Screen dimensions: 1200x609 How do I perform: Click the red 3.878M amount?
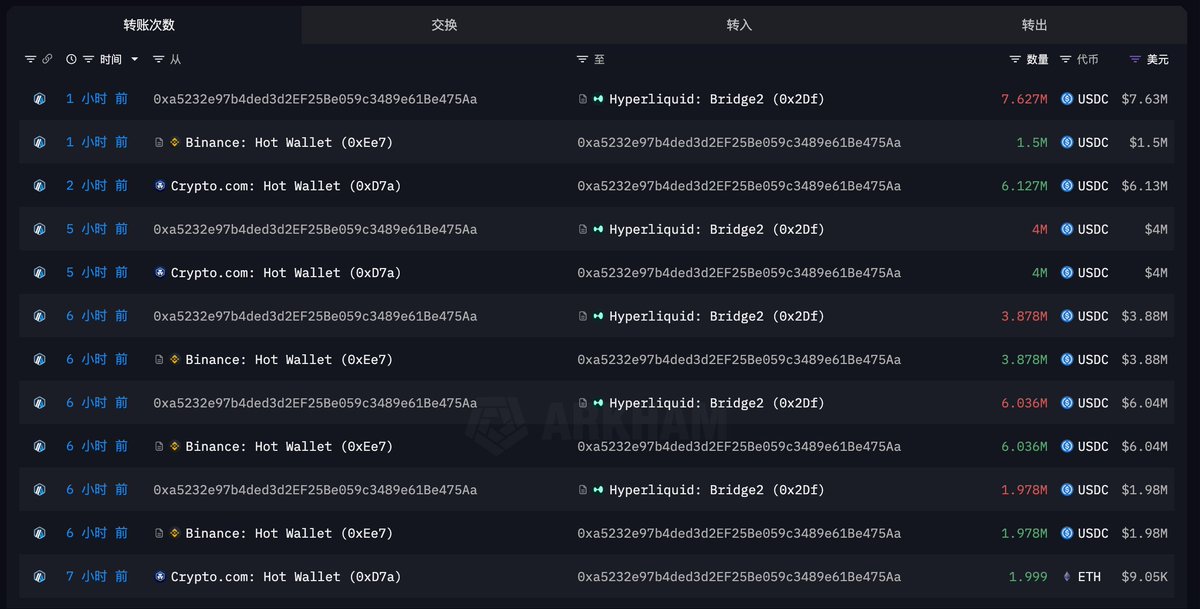coord(1024,316)
